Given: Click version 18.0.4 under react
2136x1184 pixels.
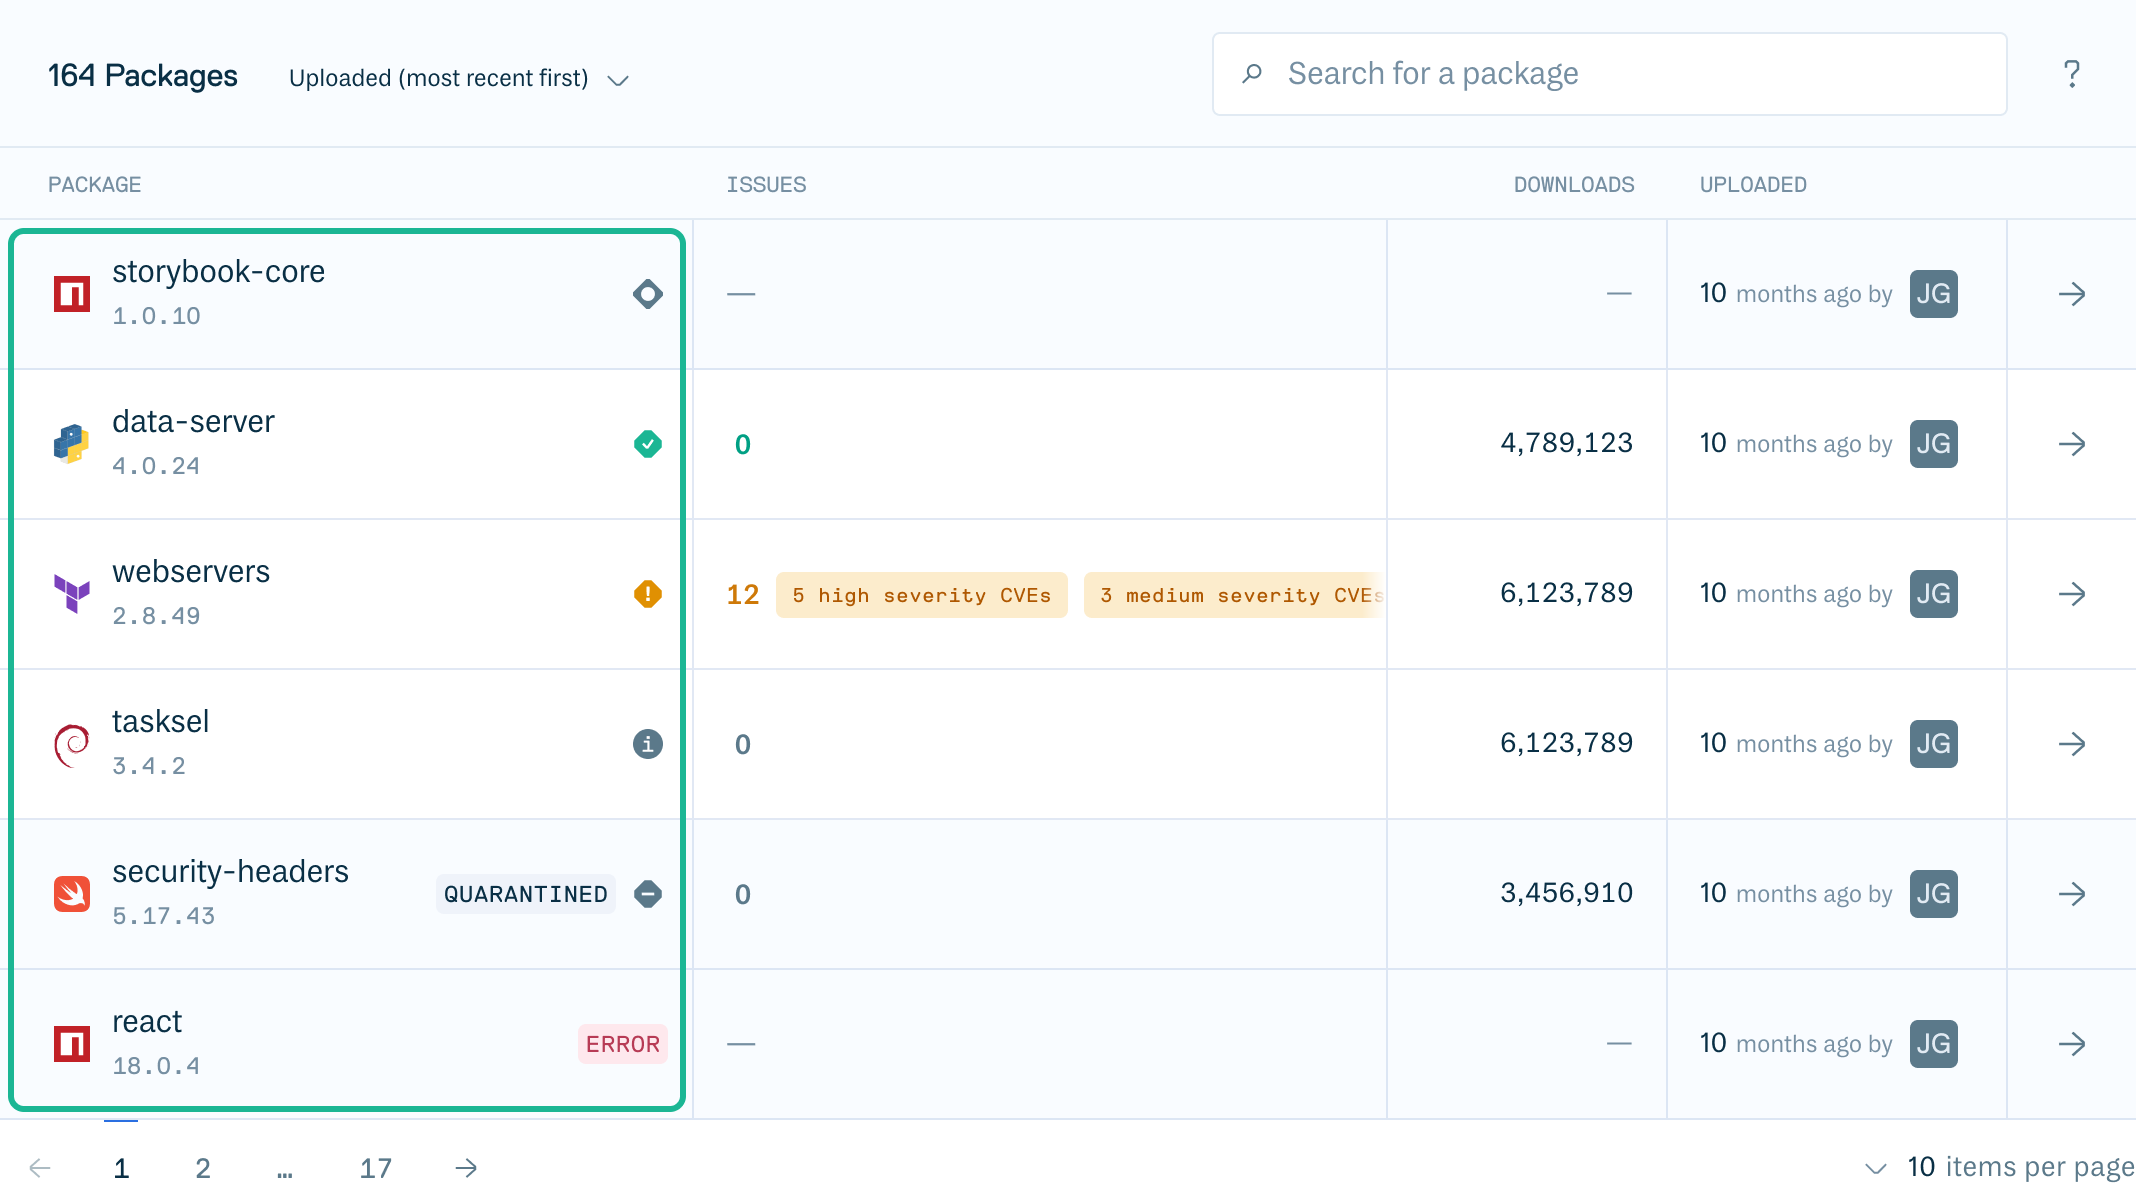Looking at the screenshot, I should pos(156,1066).
